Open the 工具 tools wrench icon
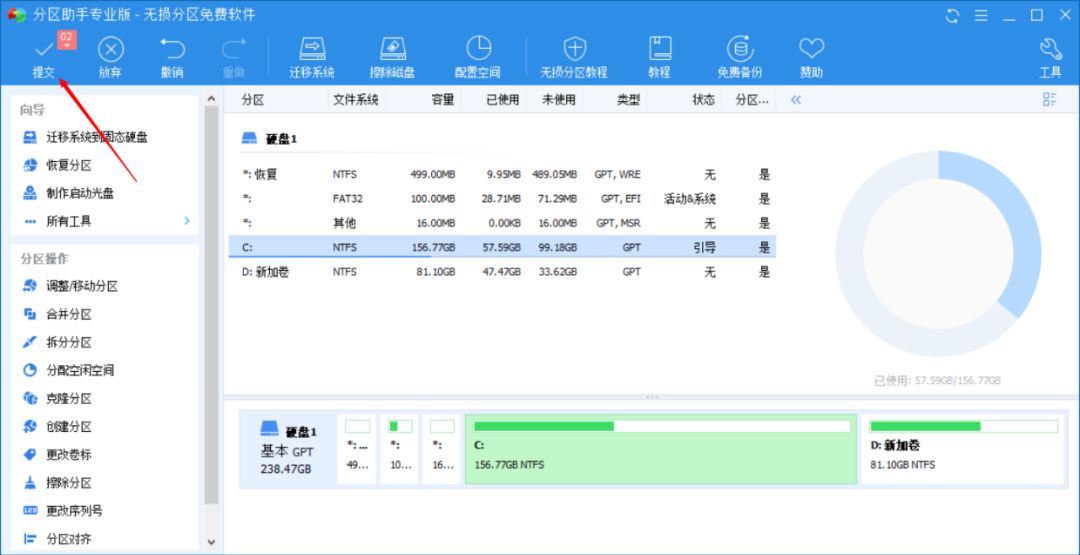 (1050, 57)
